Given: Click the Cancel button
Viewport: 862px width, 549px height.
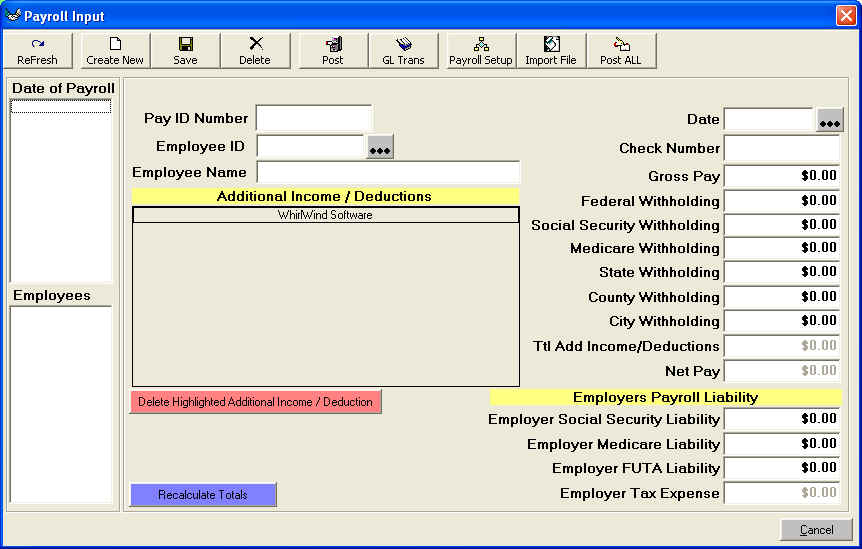Looking at the screenshot, I should tap(816, 530).
